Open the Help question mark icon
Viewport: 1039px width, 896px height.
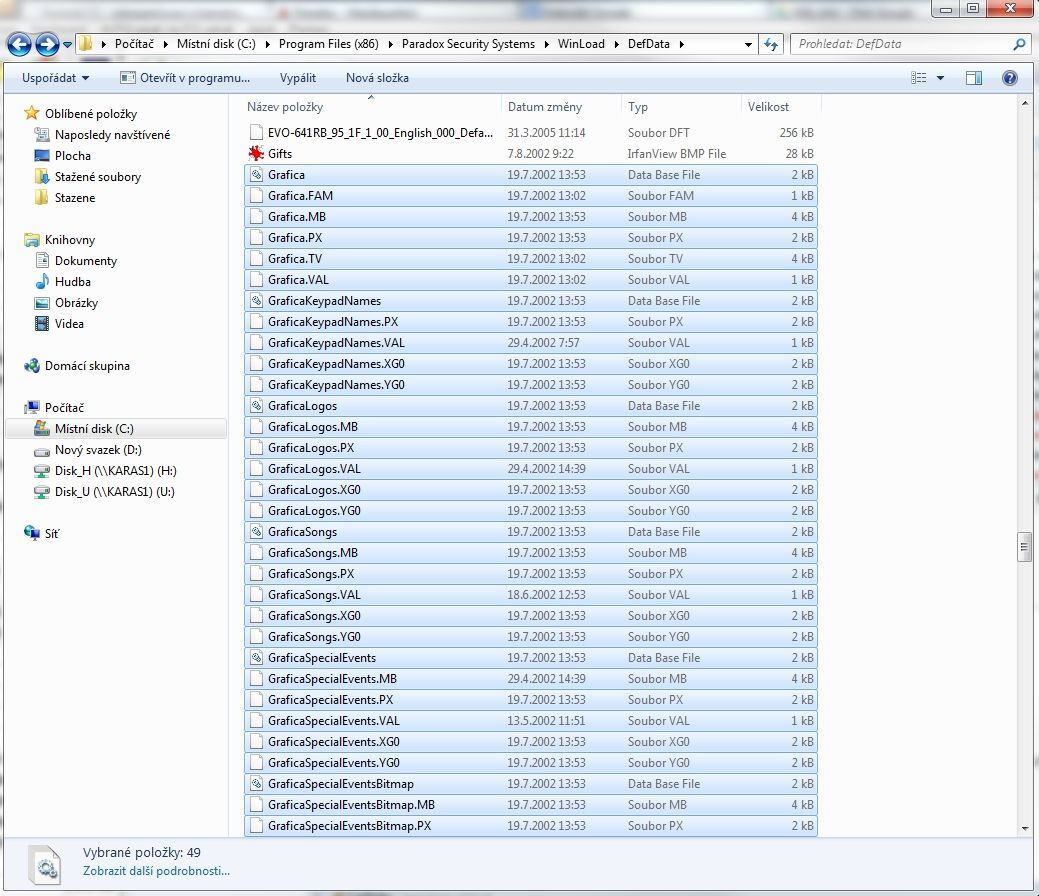coord(1009,78)
